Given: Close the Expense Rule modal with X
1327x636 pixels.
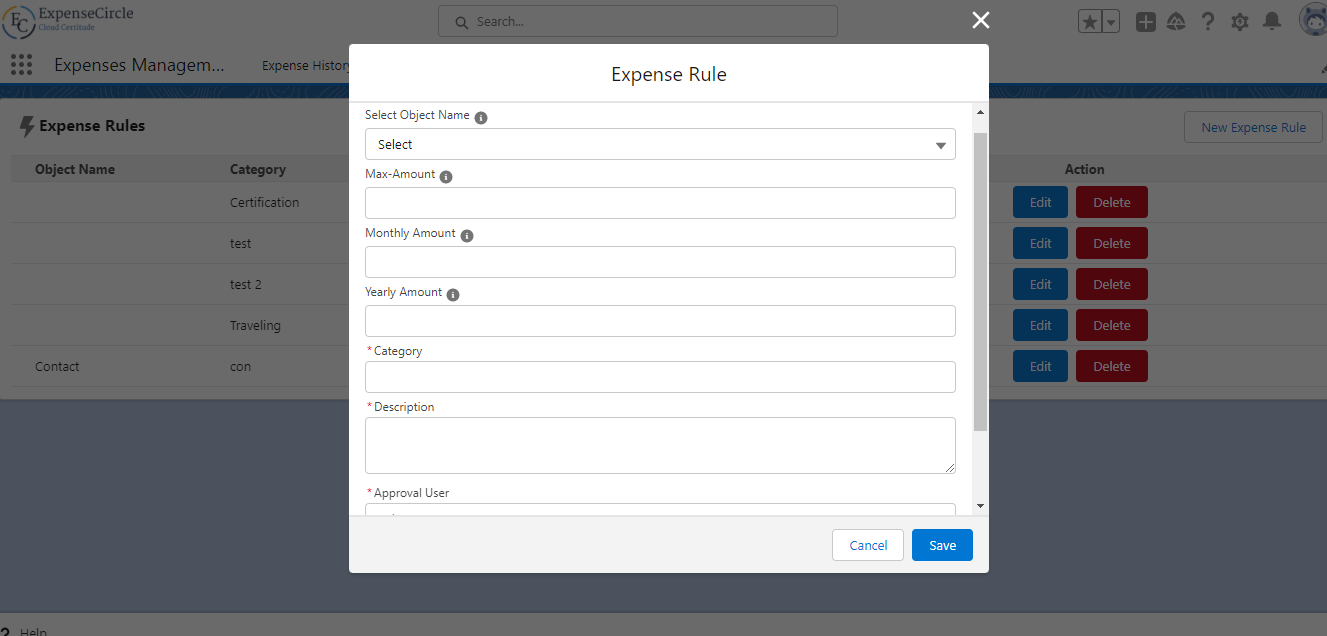Looking at the screenshot, I should 981,21.
